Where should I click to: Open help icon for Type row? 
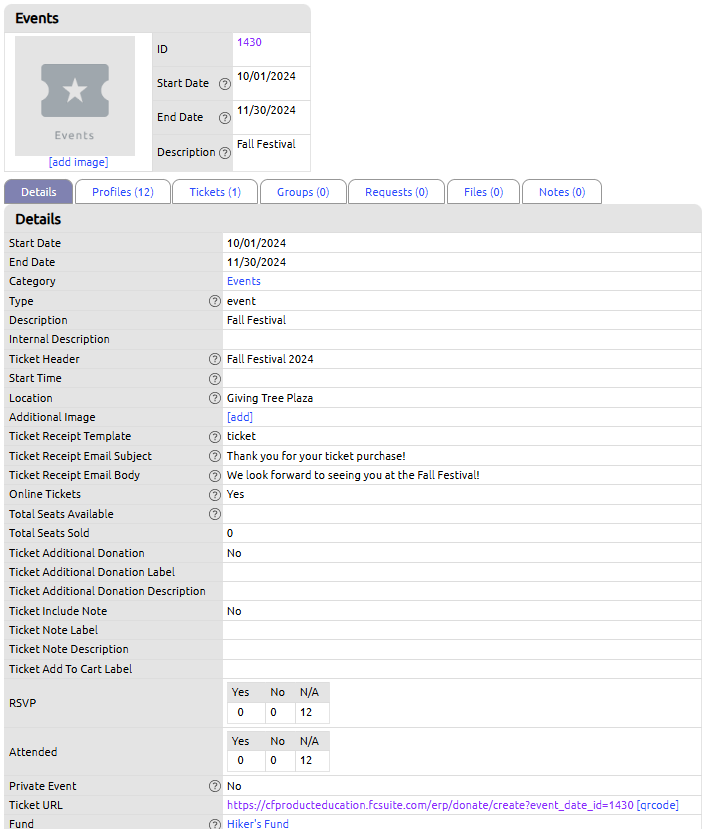(x=215, y=301)
